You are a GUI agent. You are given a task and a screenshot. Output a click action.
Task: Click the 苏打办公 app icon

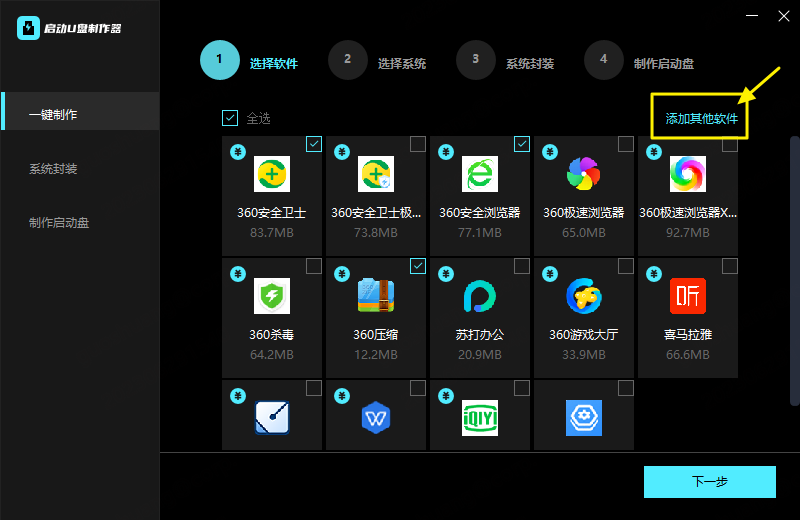coord(480,296)
